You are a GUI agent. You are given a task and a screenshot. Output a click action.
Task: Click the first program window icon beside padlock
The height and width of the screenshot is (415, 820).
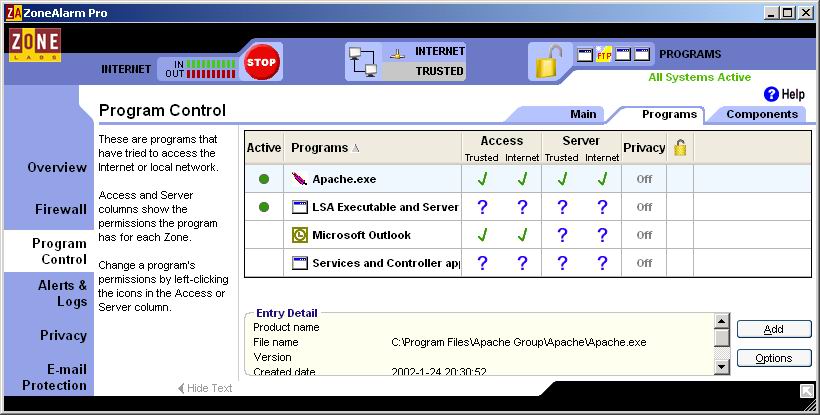(585, 54)
